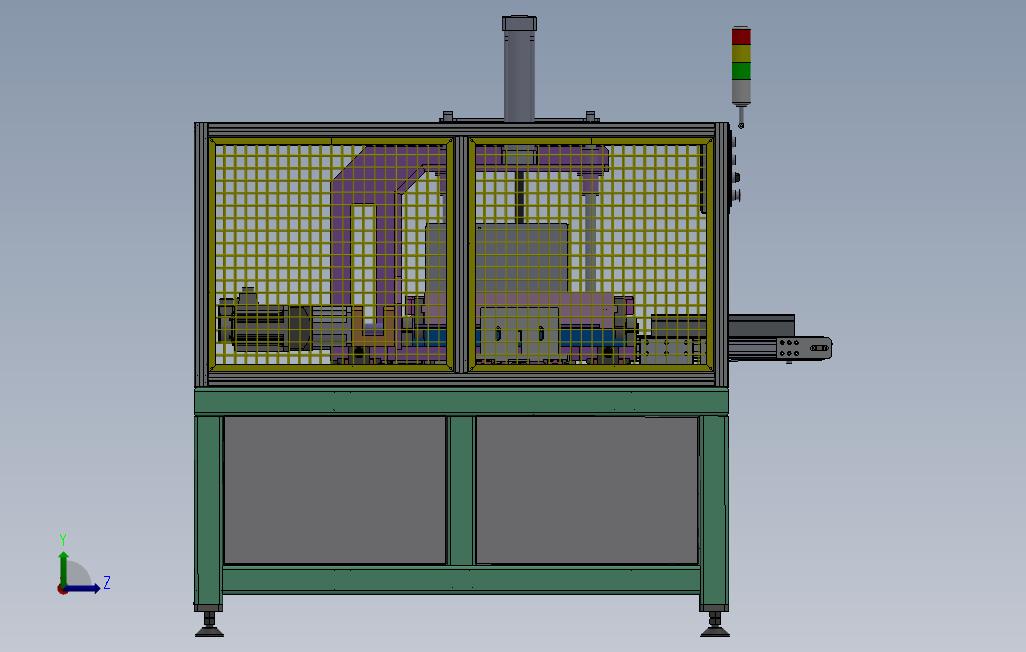The image size is (1026, 652).
Task: Select the green top beam of the base frame
Action: coord(461,401)
